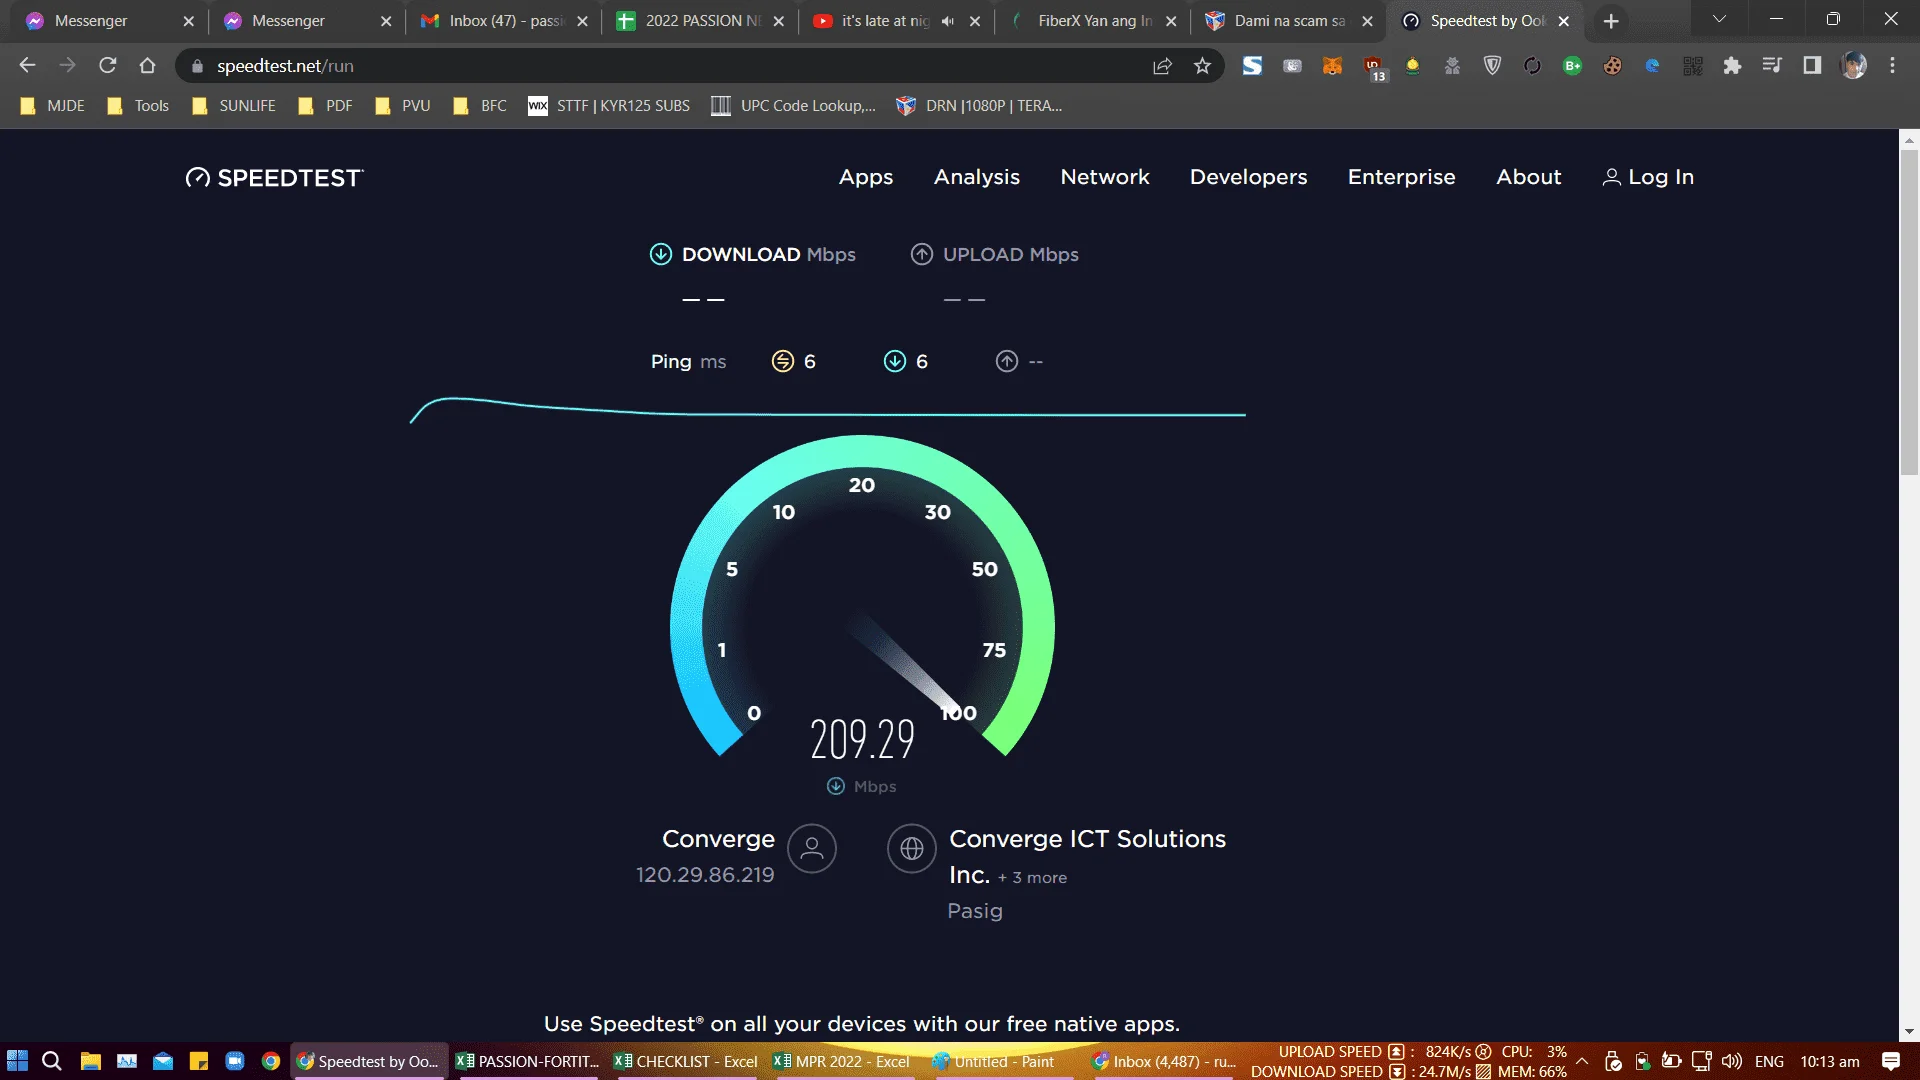The height and width of the screenshot is (1080, 1920).
Task: Expand the '+ 3 more' servers list
Action: tap(1032, 878)
